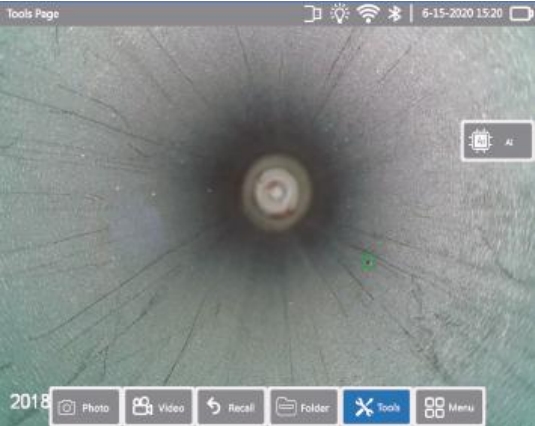Click the Tools Page title text
This screenshot has height=426, width=535.
pos(33,14)
